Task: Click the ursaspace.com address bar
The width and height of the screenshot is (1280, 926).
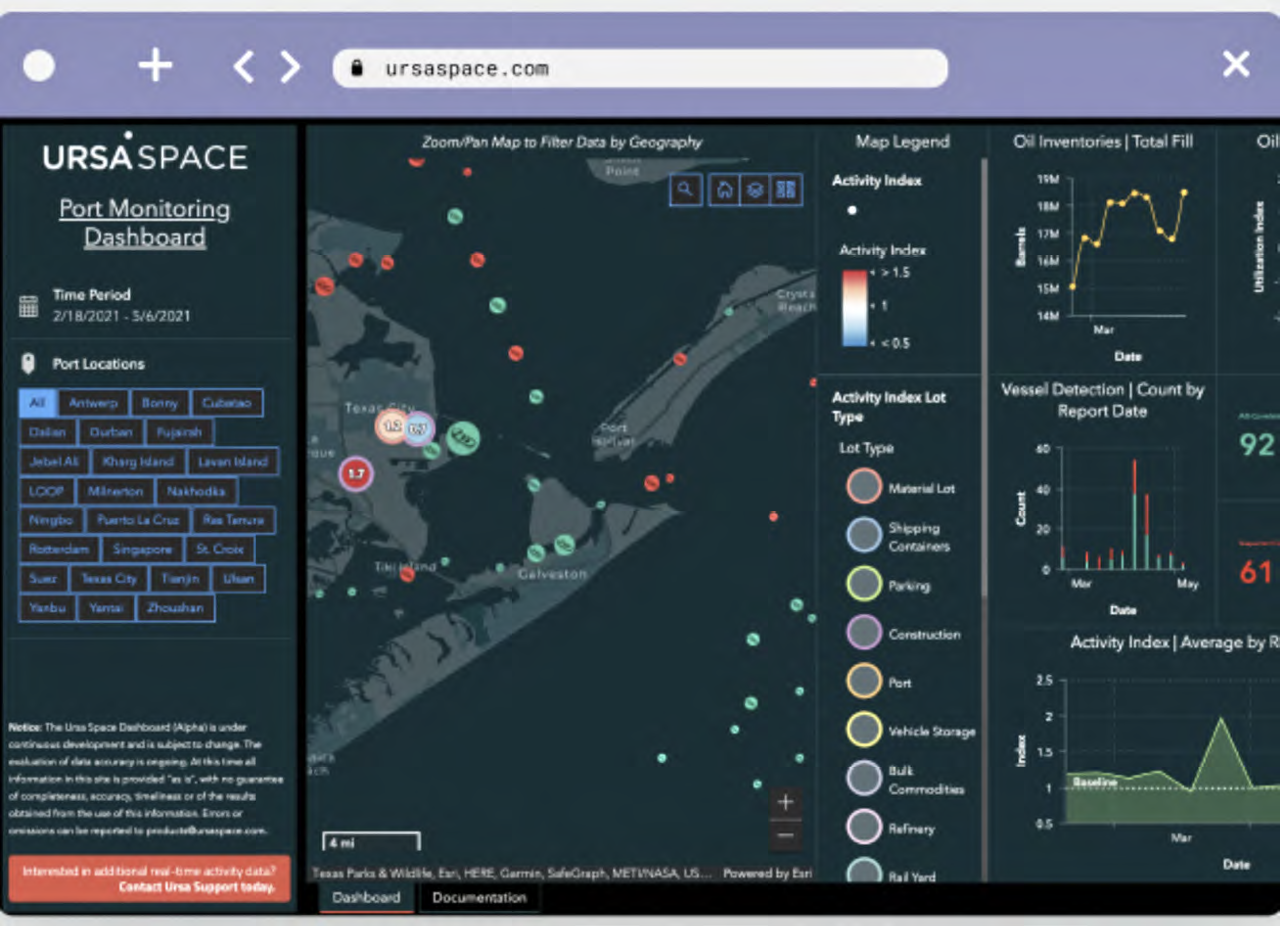Action: pos(640,68)
